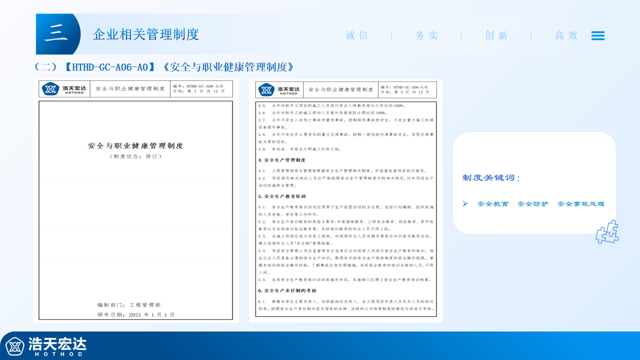Screen dimensions: 640x360
Task: Click "编制部门：工程管理部" on cover page
Action: click(129, 305)
